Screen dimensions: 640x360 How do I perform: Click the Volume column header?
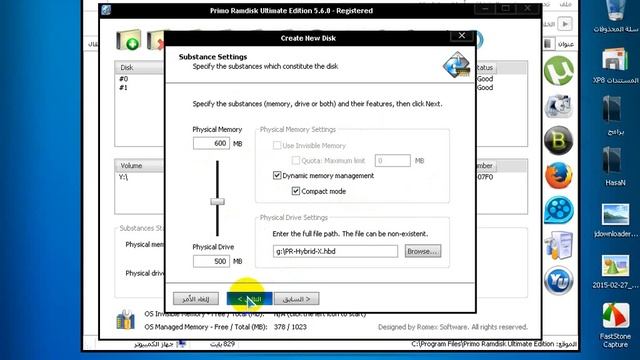point(139,165)
